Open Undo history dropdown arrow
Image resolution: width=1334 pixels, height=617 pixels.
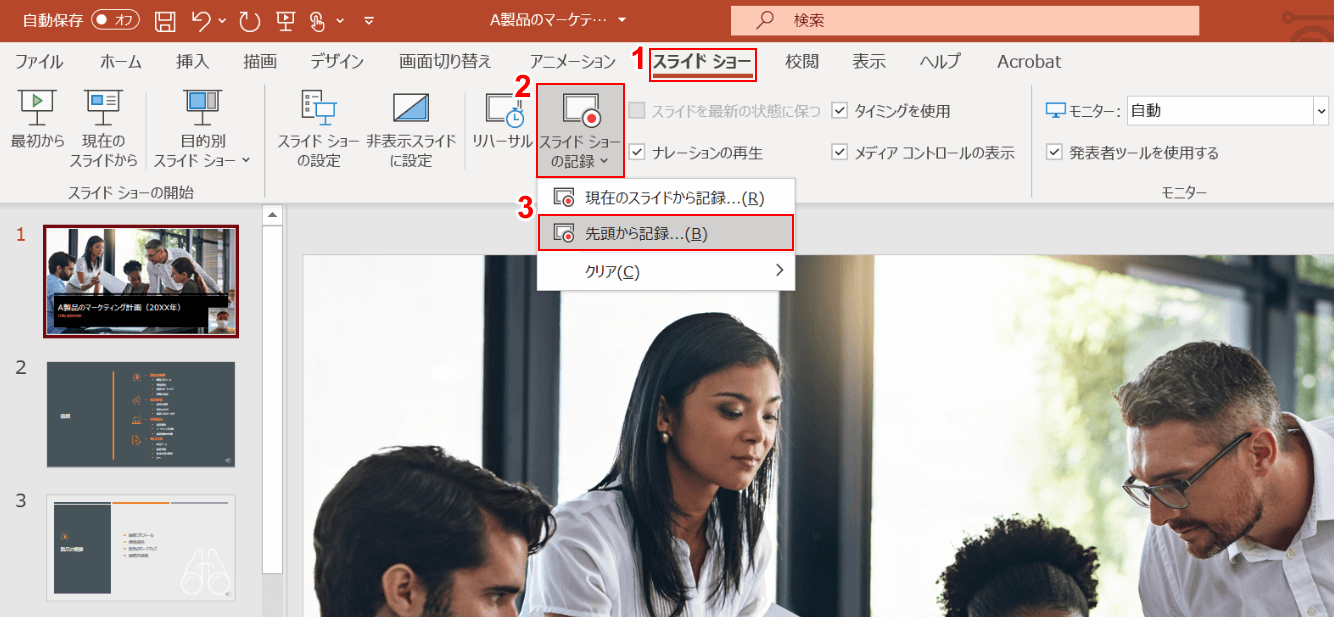222,20
